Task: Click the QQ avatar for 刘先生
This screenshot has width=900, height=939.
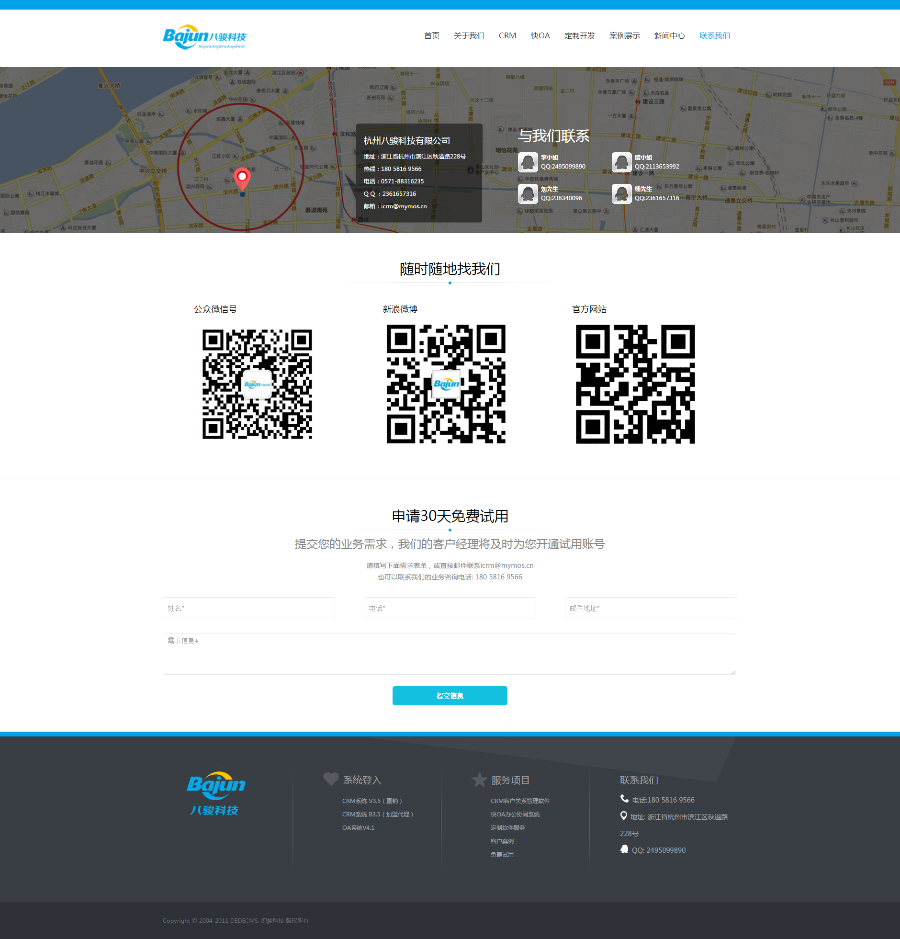Action: click(x=528, y=193)
